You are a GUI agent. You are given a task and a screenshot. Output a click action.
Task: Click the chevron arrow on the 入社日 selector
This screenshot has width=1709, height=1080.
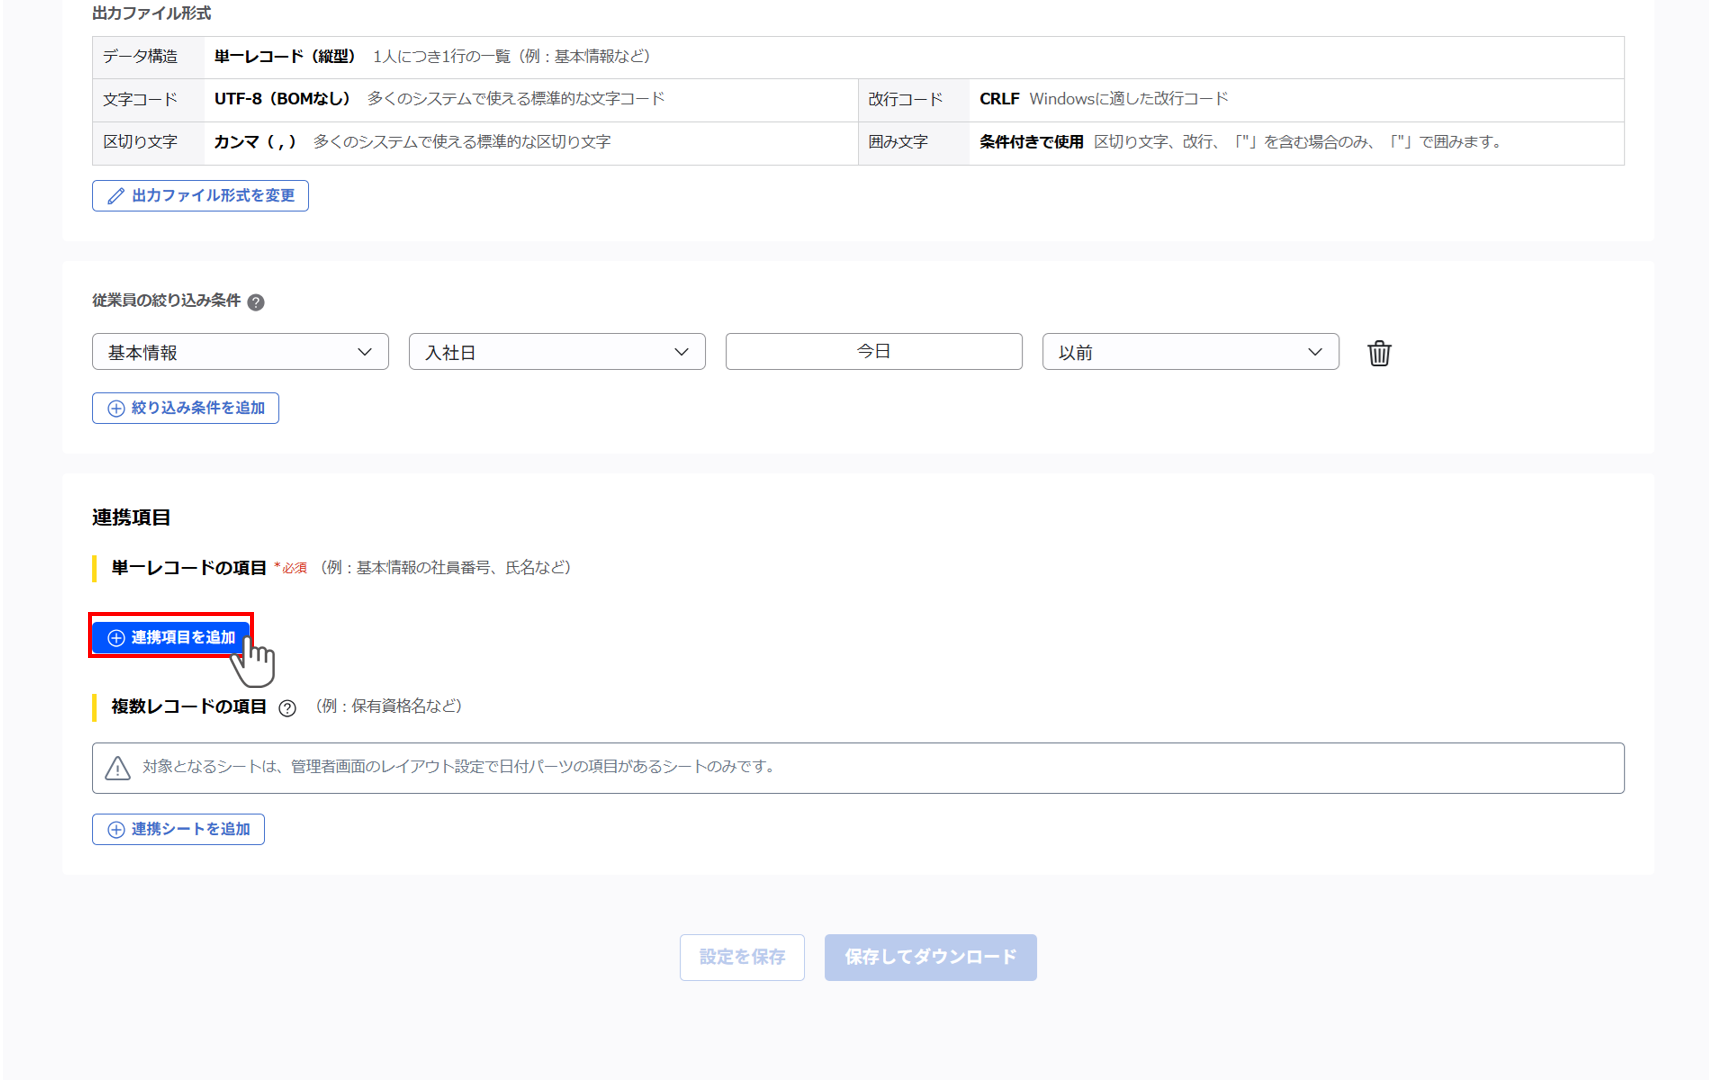point(683,351)
